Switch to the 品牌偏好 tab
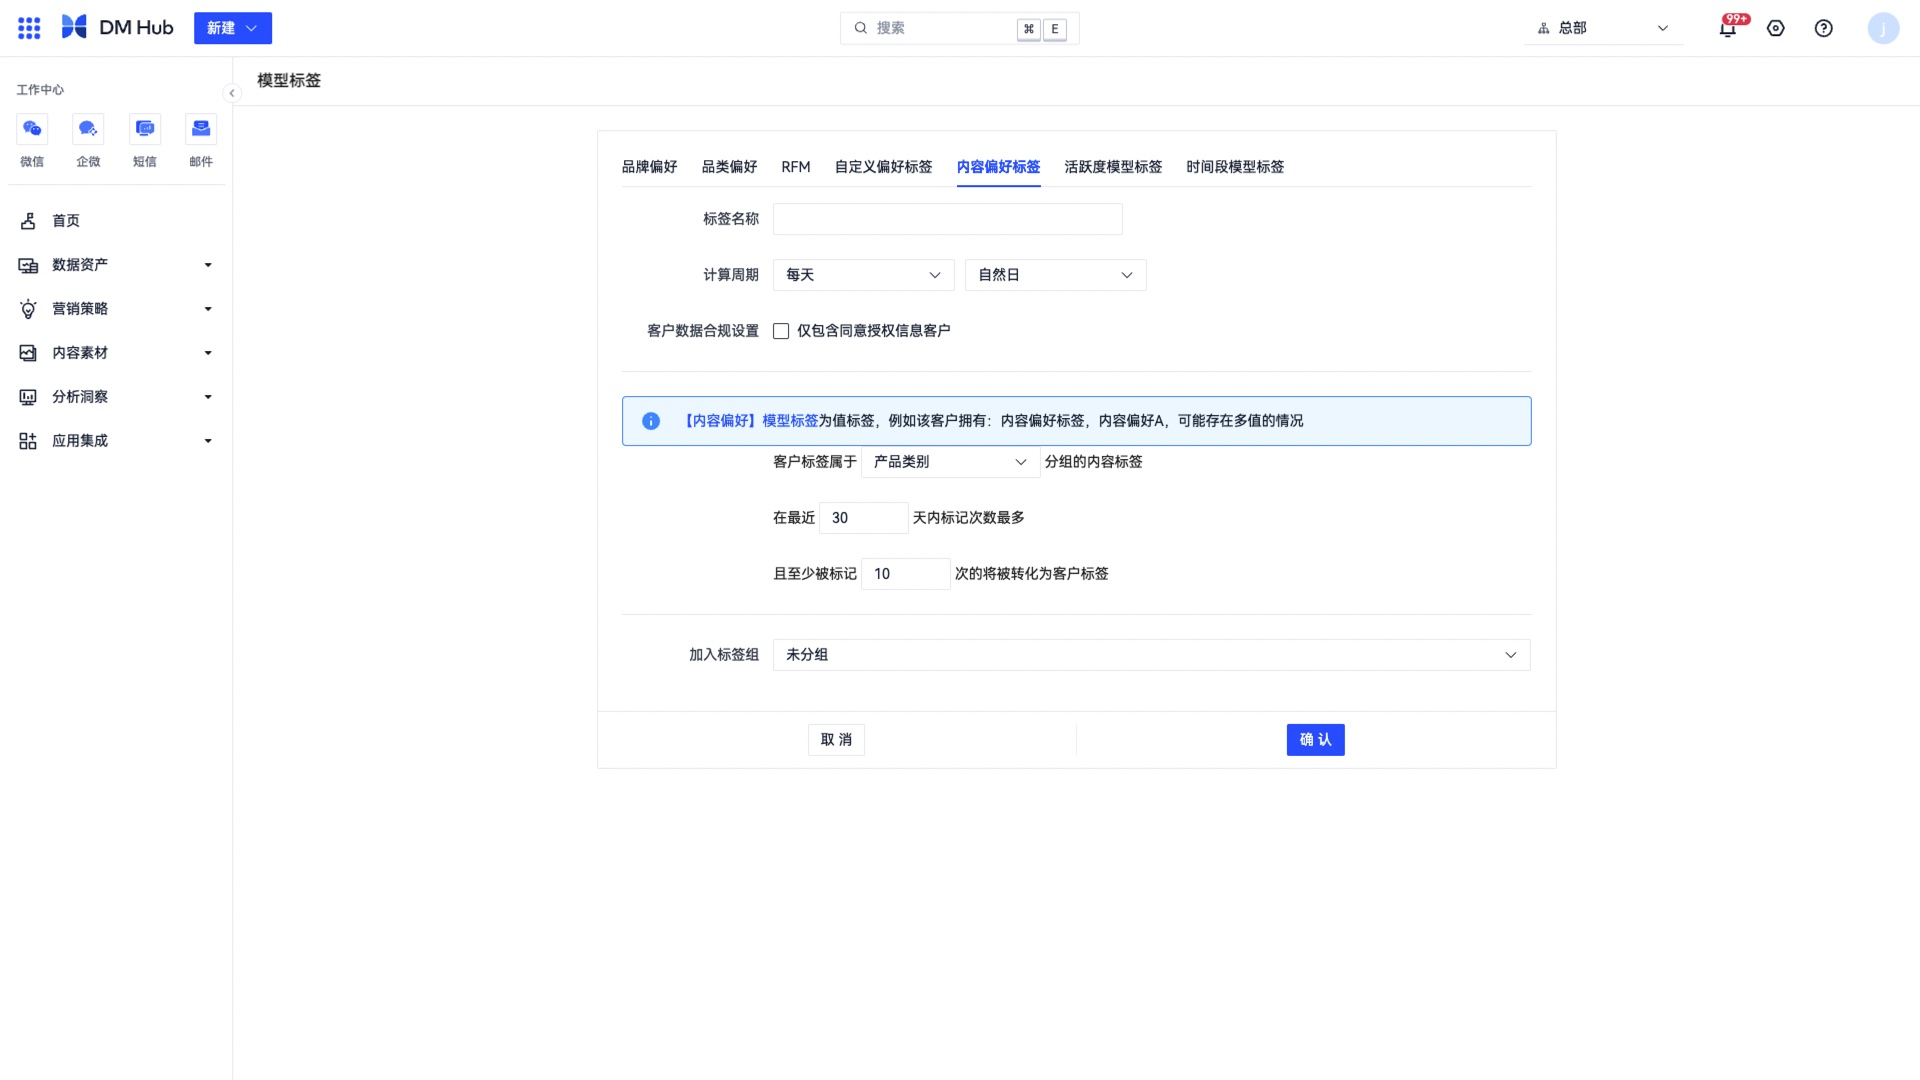 tap(650, 167)
